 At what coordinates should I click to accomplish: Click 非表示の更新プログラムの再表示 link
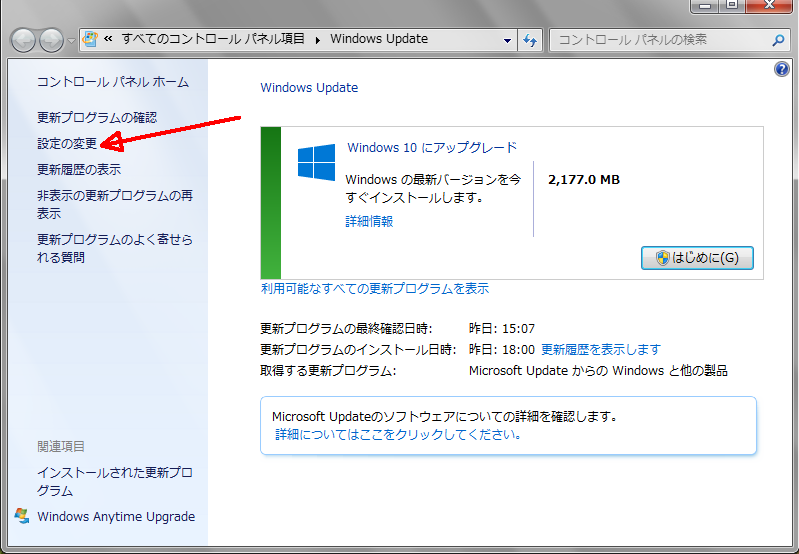pyautogui.click(x=115, y=204)
